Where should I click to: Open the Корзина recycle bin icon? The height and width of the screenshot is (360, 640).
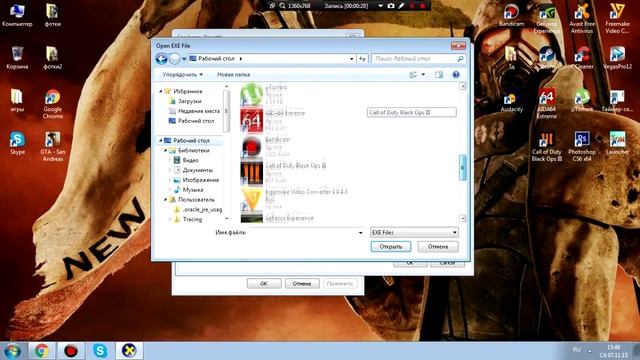(x=17, y=58)
